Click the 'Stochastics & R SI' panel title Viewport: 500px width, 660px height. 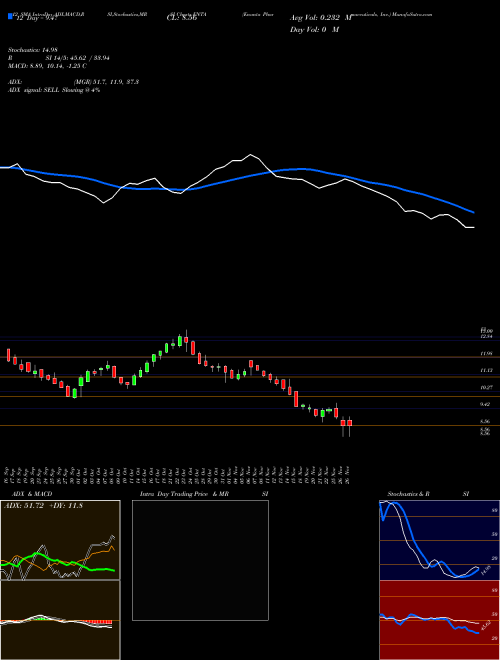(428, 494)
